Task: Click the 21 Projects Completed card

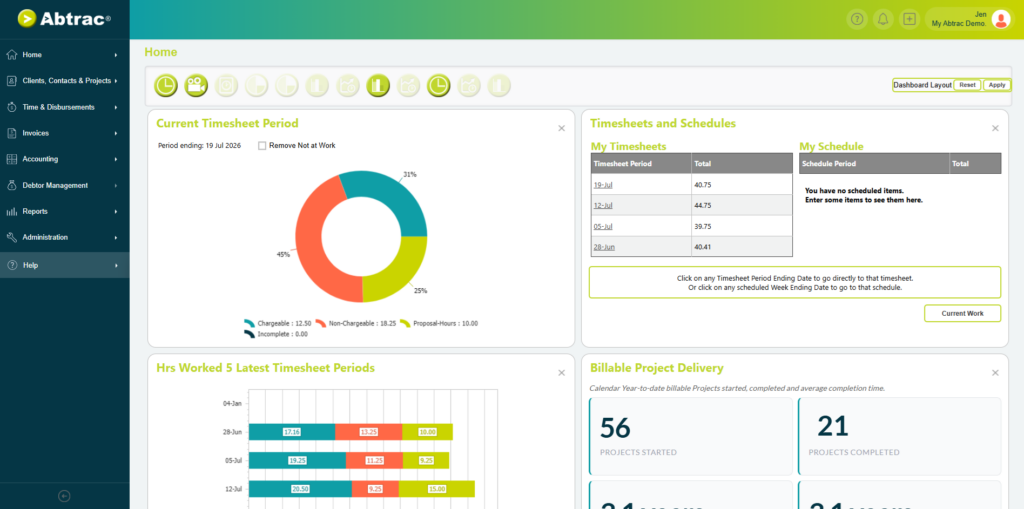Action: (x=899, y=436)
